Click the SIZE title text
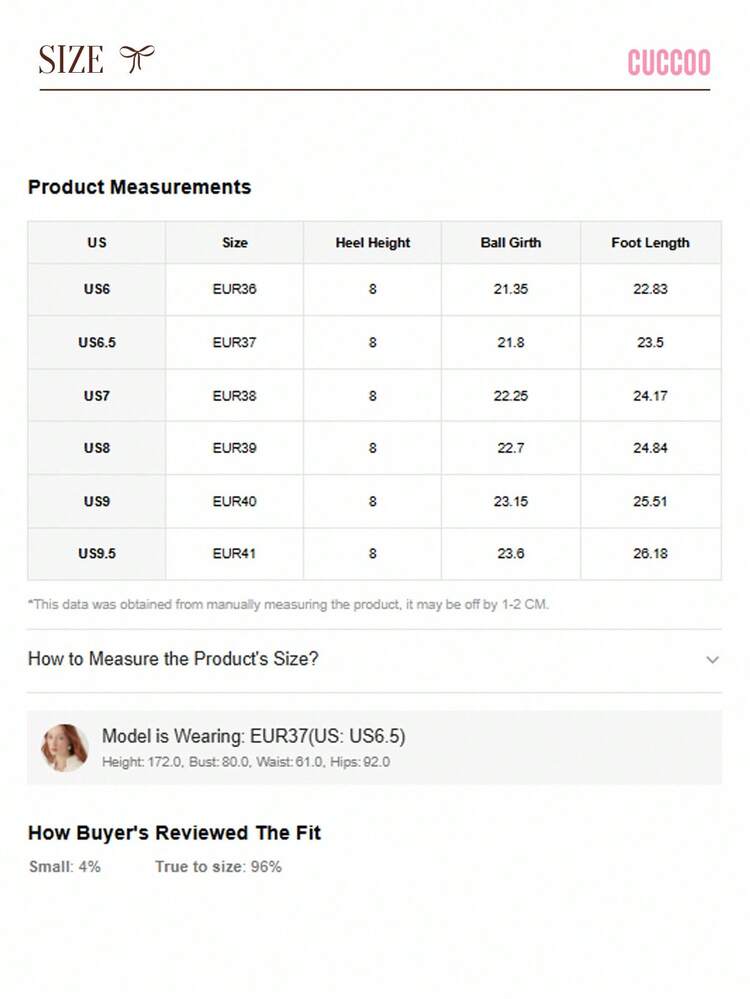Screen dimensions: 750x999 click(x=71, y=60)
